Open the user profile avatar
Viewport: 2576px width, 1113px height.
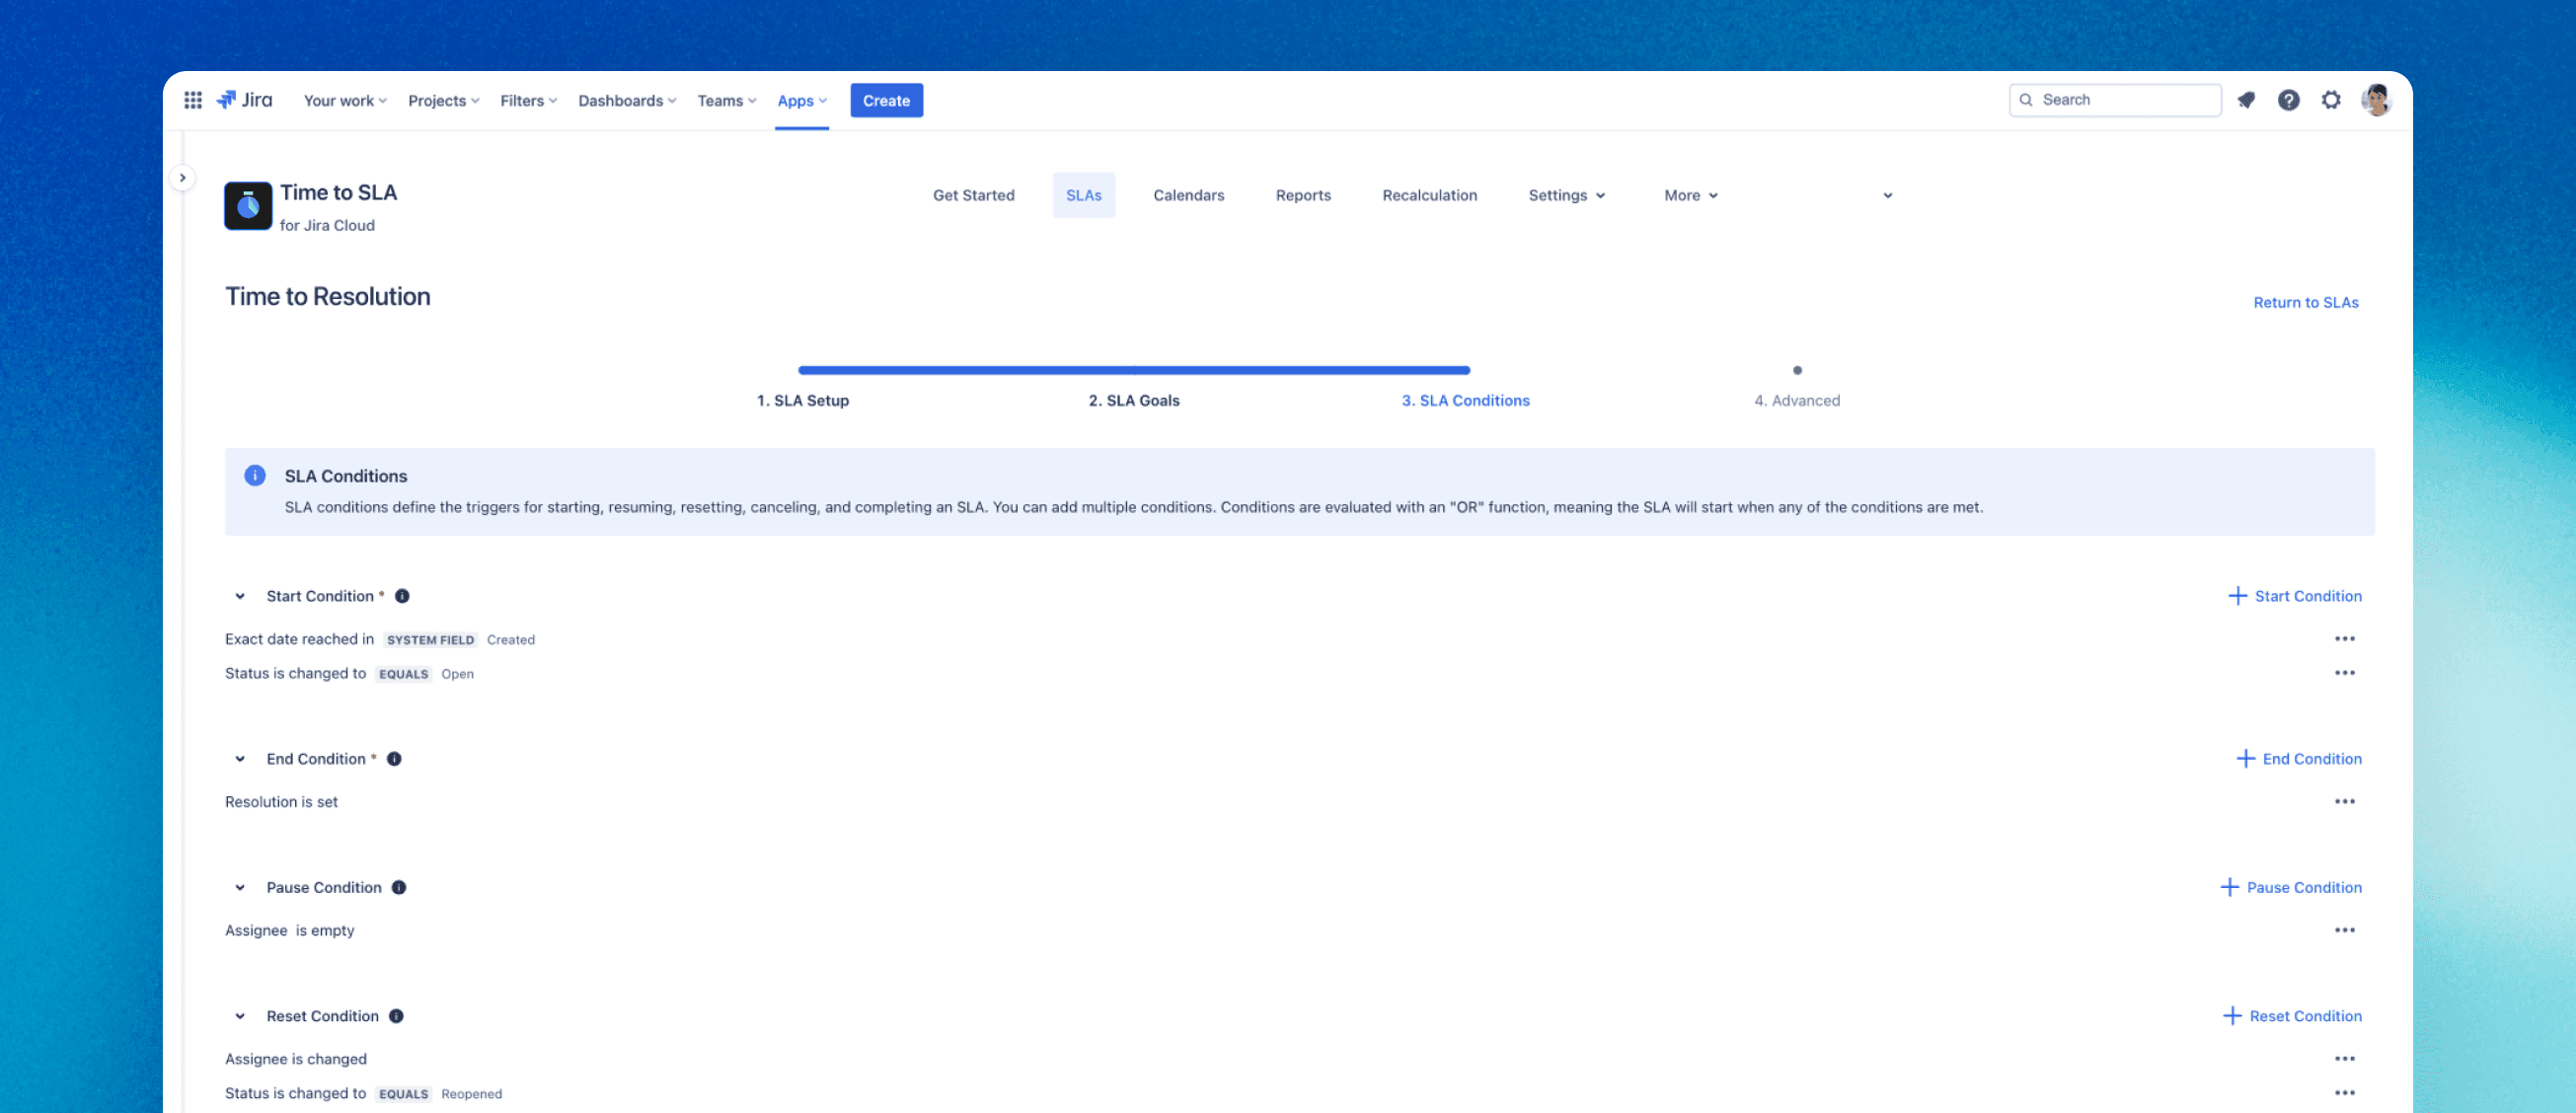pos(2376,100)
